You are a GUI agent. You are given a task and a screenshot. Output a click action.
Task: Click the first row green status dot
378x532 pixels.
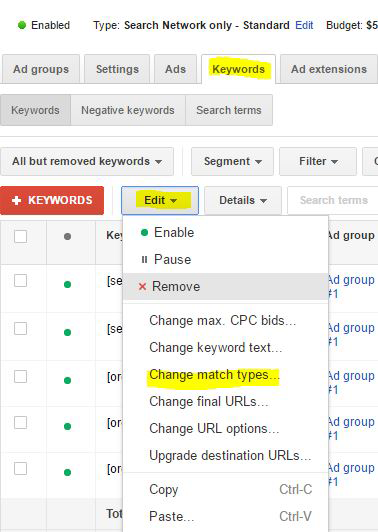(68, 284)
